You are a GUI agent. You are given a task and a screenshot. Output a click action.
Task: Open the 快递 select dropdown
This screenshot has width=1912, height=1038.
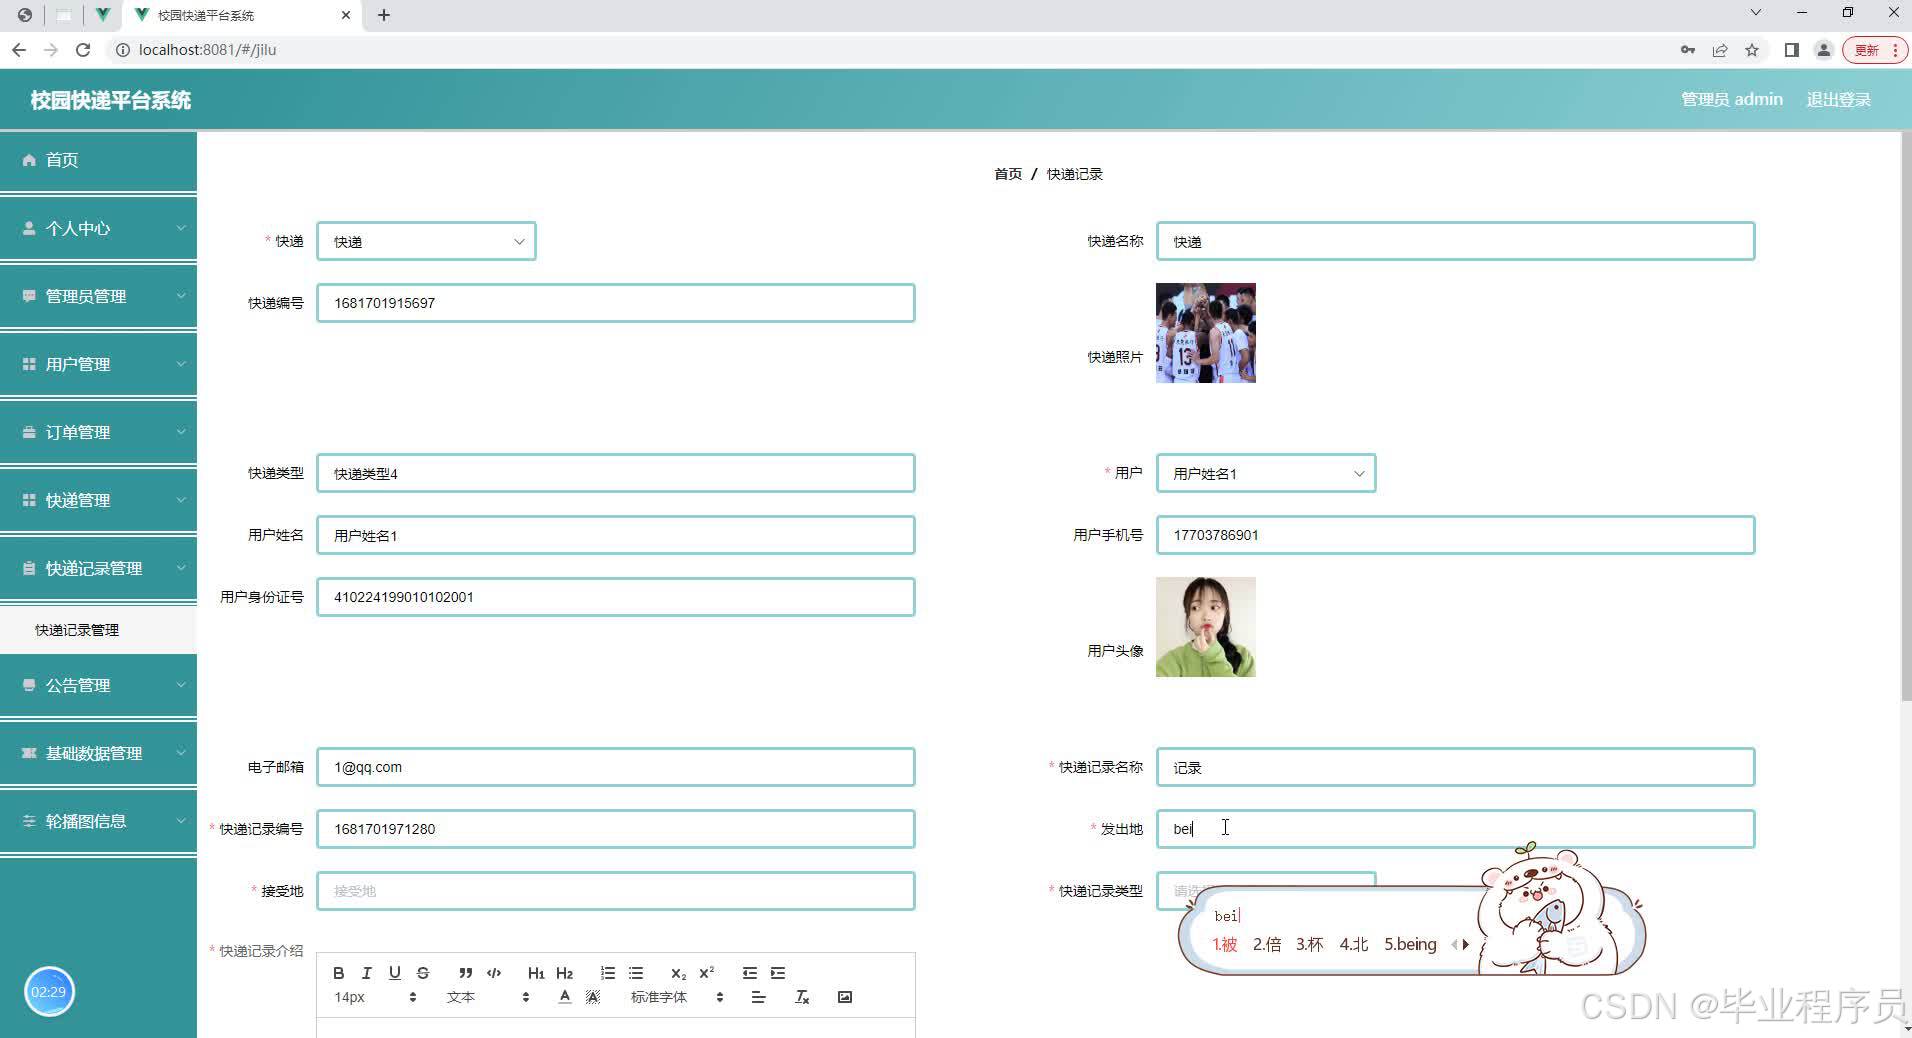pyautogui.click(x=426, y=241)
